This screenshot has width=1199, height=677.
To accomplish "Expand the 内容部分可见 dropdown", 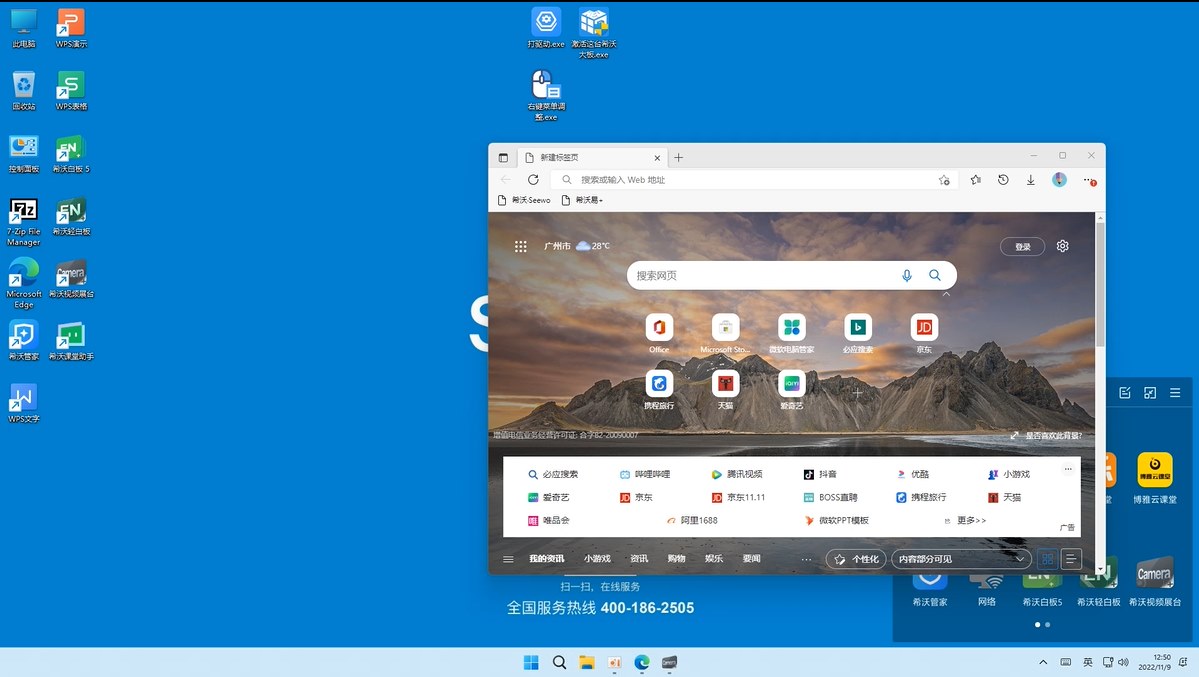I will (961, 559).
